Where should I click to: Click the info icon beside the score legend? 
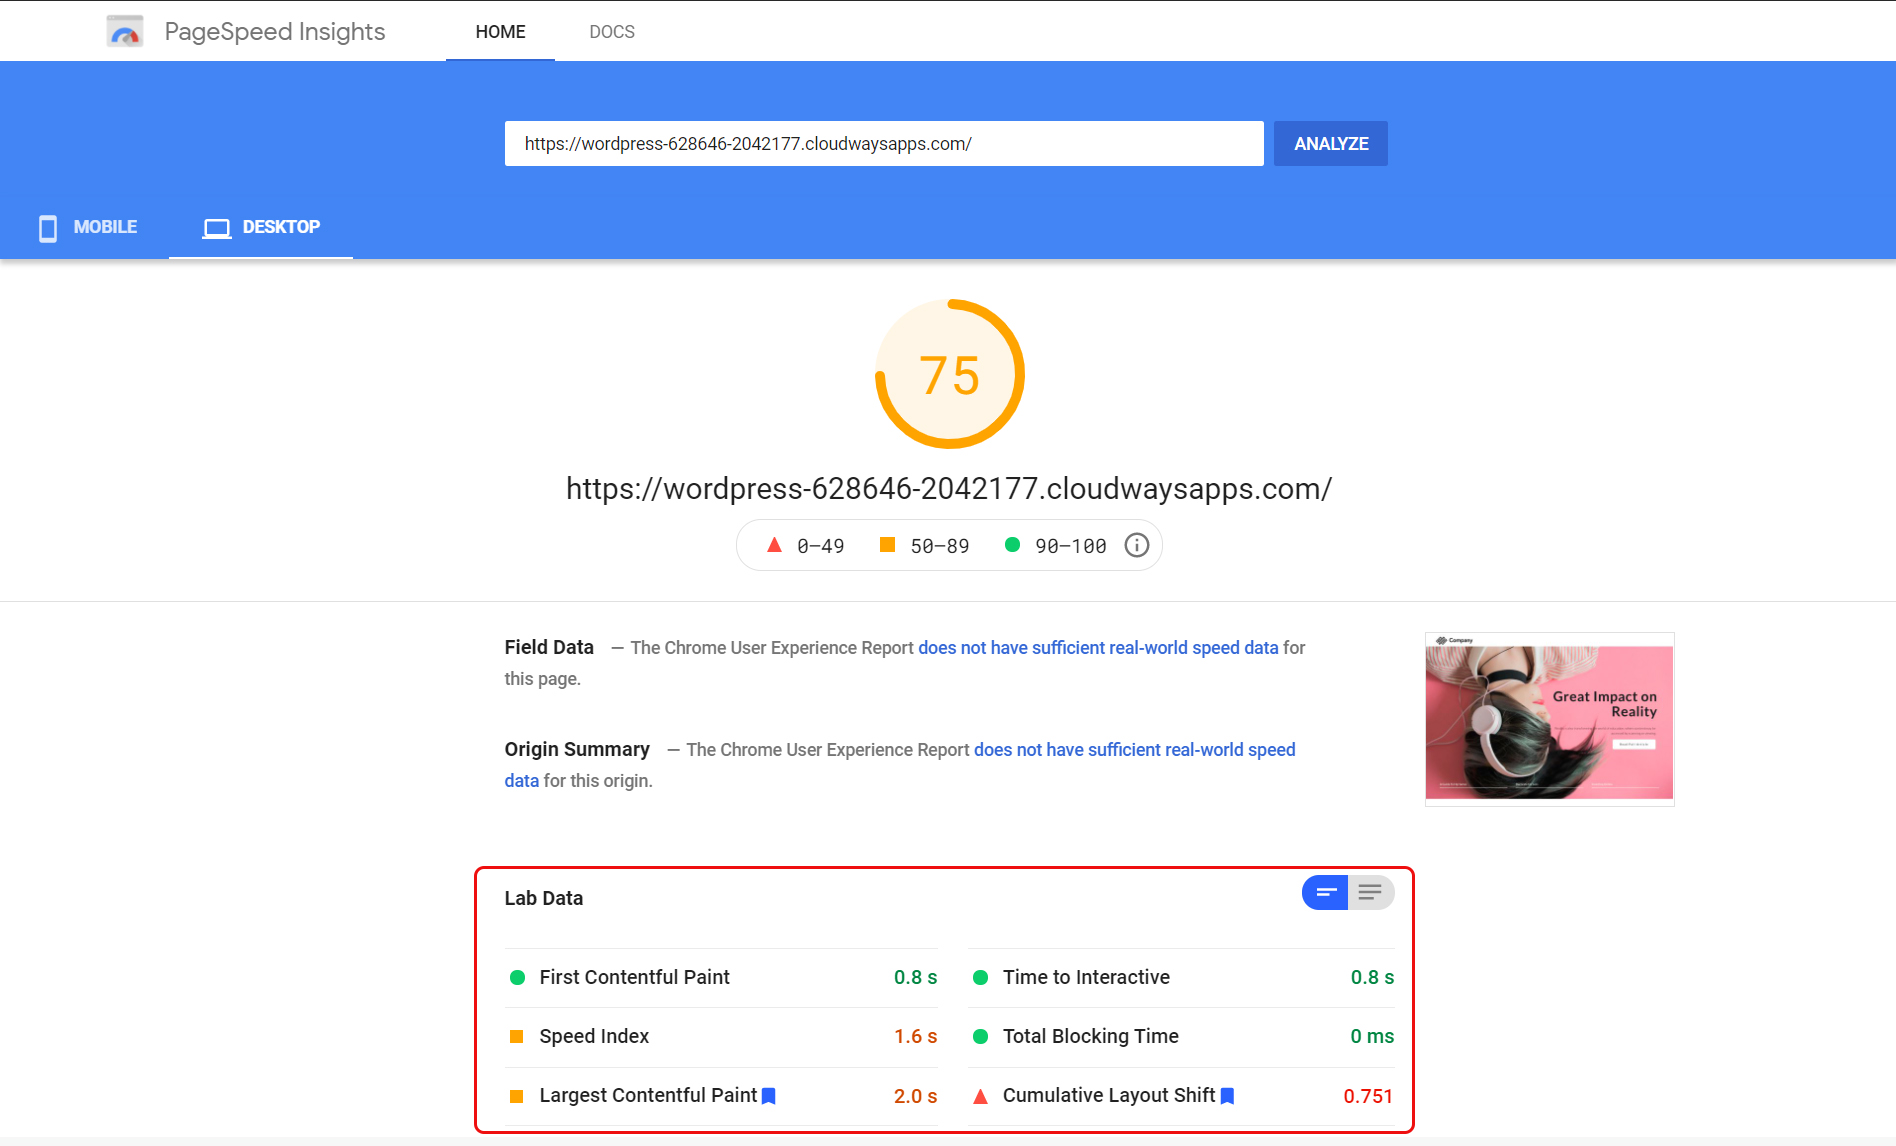1136,545
